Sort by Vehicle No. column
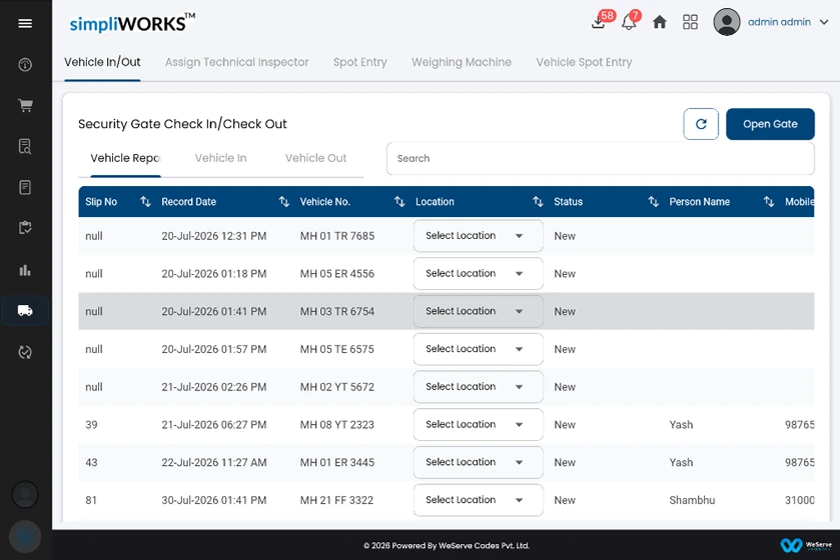Viewport: 840px width, 560px height. click(x=399, y=201)
